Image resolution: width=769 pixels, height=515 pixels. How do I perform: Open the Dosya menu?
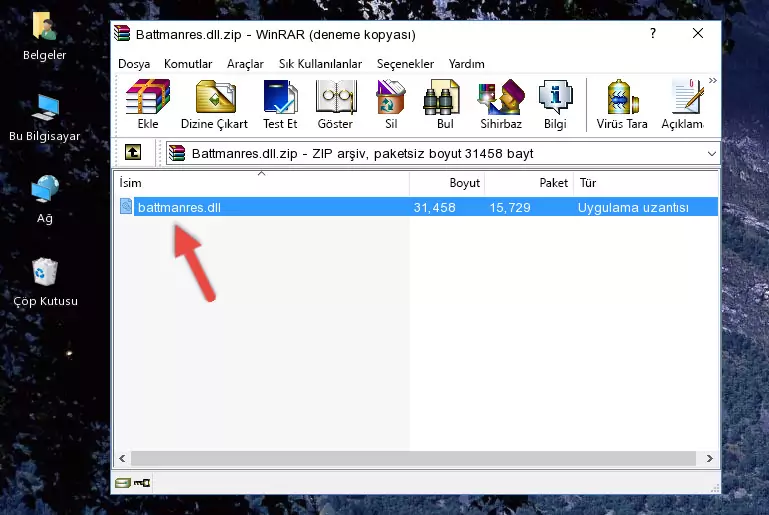[134, 64]
